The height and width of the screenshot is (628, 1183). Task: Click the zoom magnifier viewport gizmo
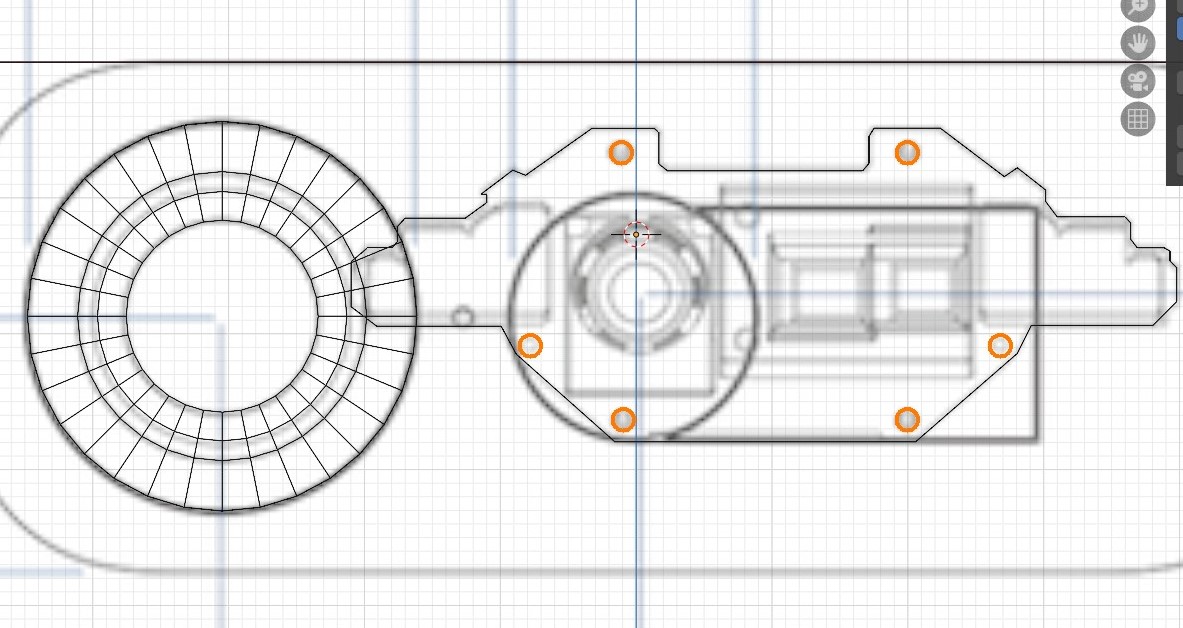(x=1138, y=8)
